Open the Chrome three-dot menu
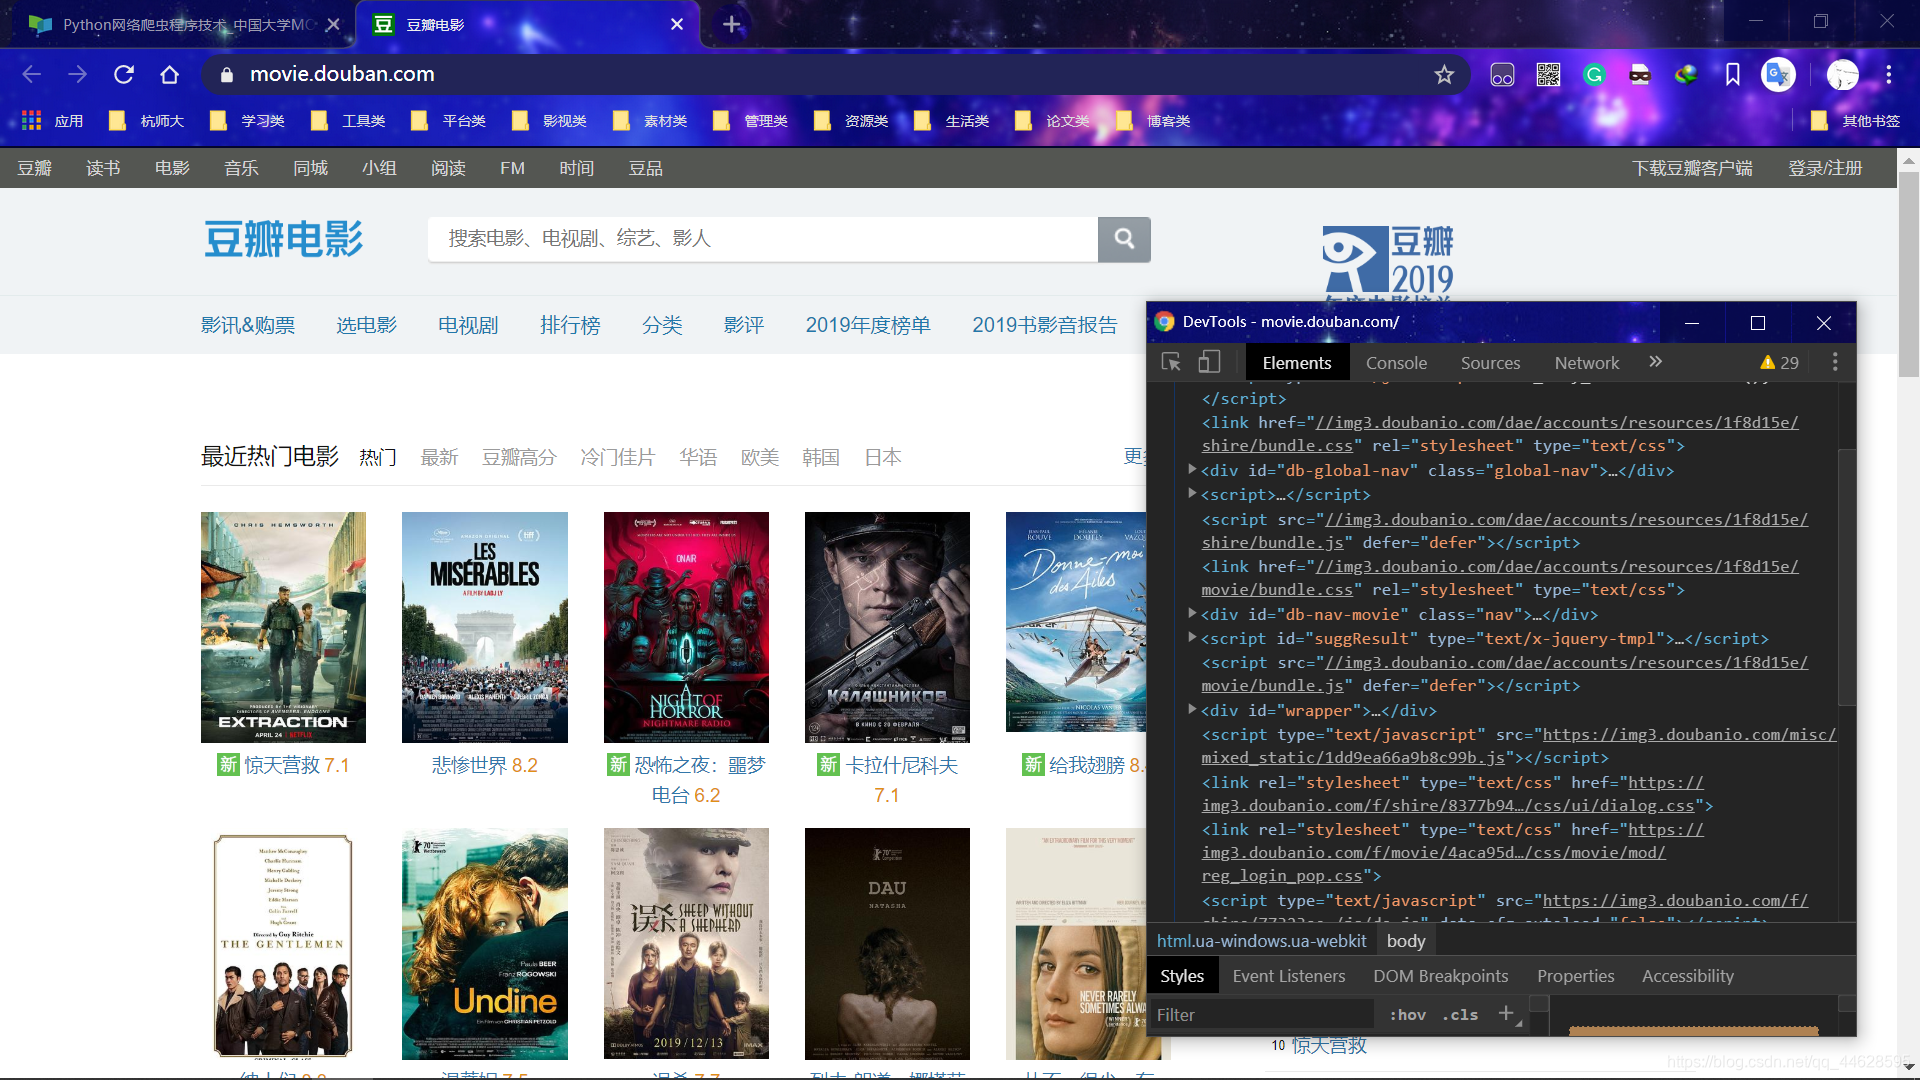The height and width of the screenshot is (1080, 1920). [1889, 74]
